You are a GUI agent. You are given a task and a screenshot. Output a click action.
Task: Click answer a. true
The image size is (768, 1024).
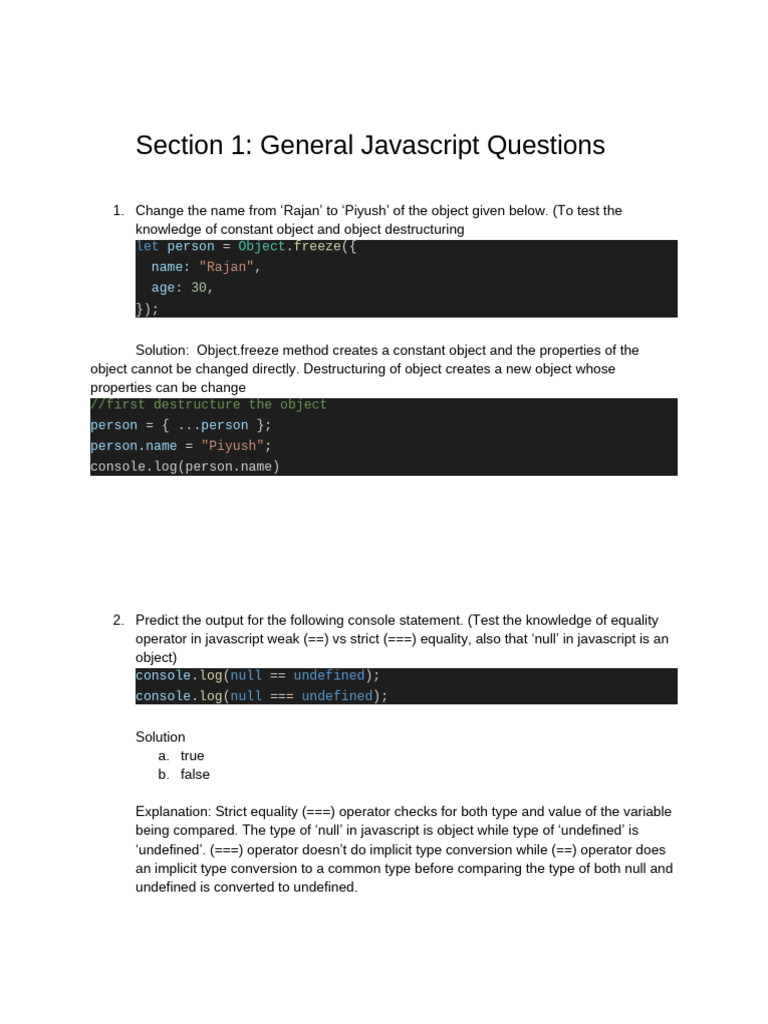(x=181, y=756)
